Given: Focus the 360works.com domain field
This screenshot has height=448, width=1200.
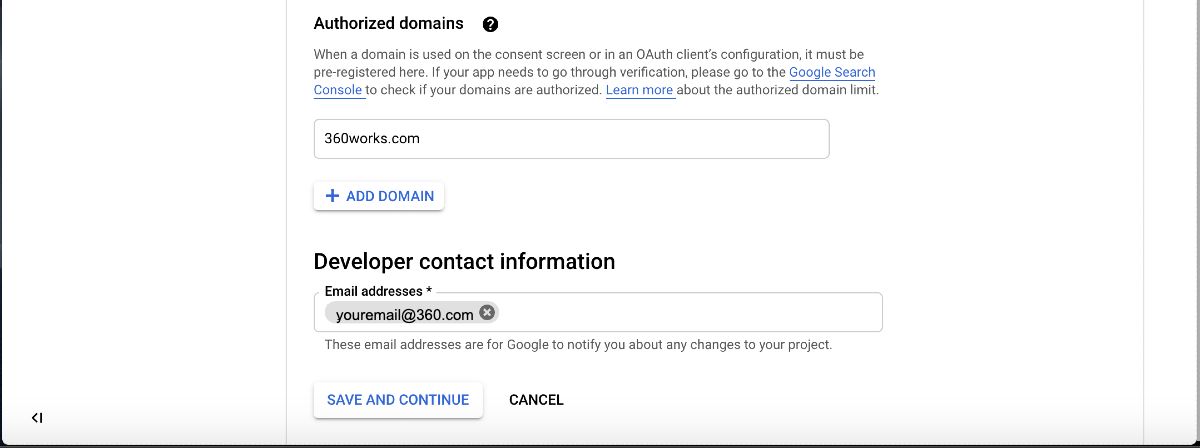Looking at the screenshot, I should click(571, 139).
